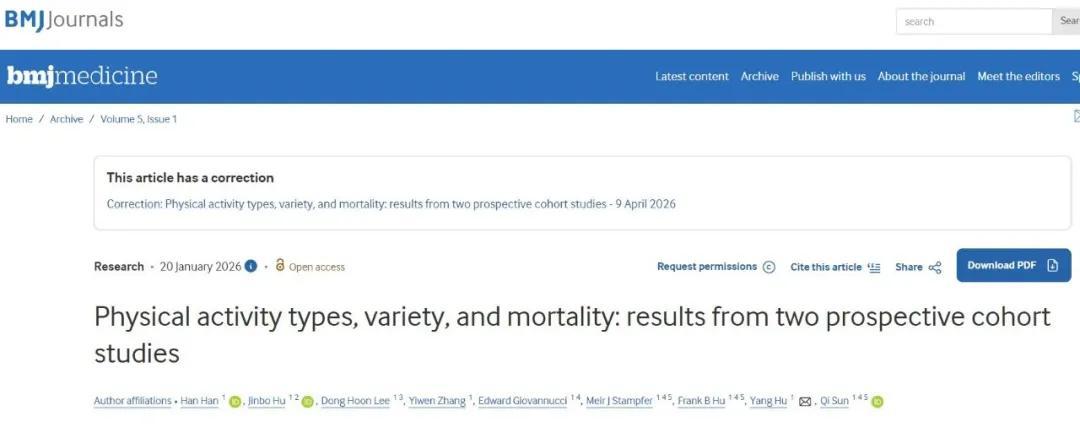Open the correction notice link dated 9 April 2026
Image resolution: width=1080 pixels, height=438 pixels.
click(x=391, y=204)
